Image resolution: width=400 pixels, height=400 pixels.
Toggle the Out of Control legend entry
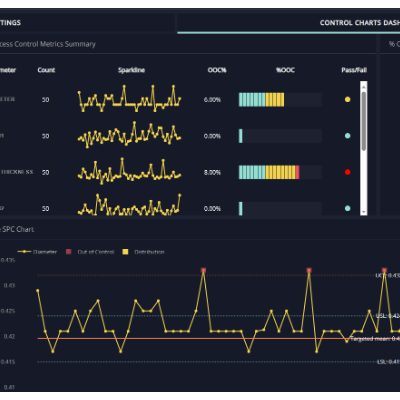tap(90, 252)
